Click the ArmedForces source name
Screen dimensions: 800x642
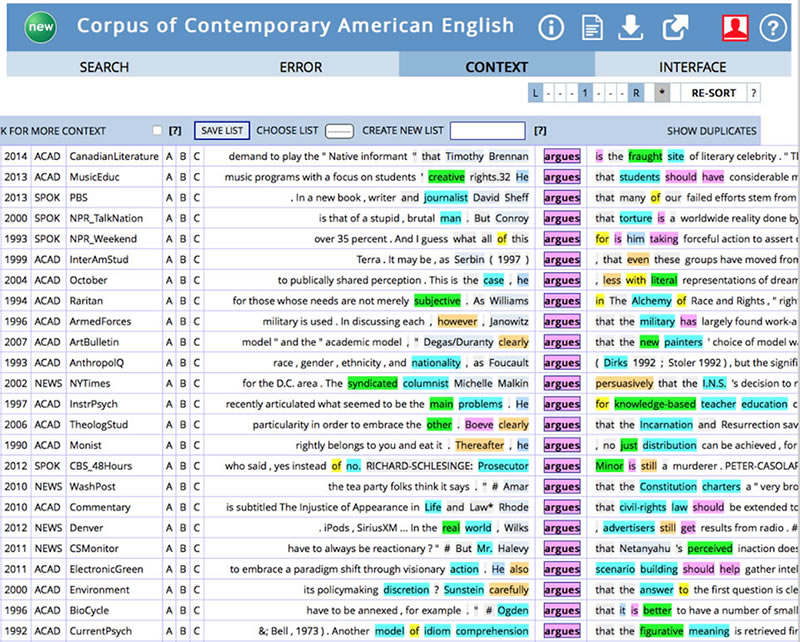(100, 322)
